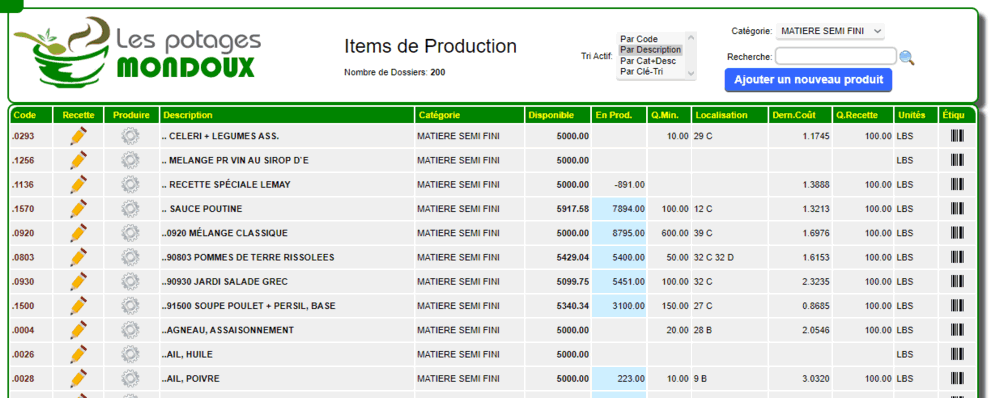Click produce gear for AIL, POIVRE row

(x=130, y=378)
